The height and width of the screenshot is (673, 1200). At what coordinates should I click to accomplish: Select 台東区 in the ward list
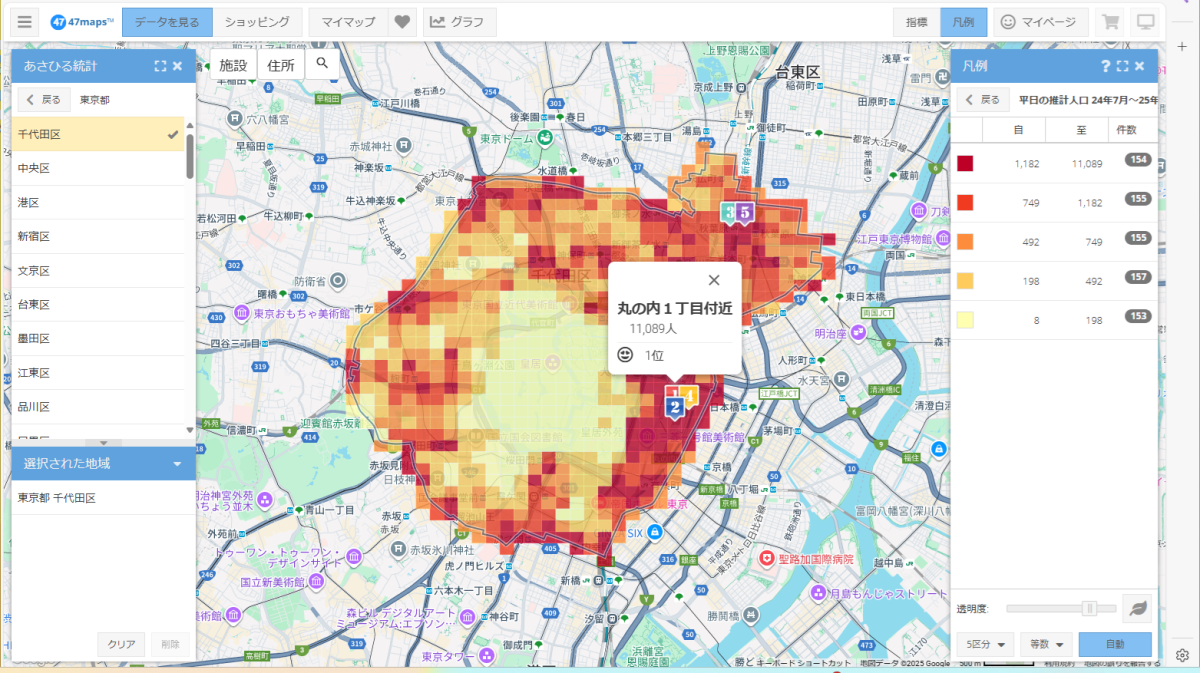[x=98, y=305]
